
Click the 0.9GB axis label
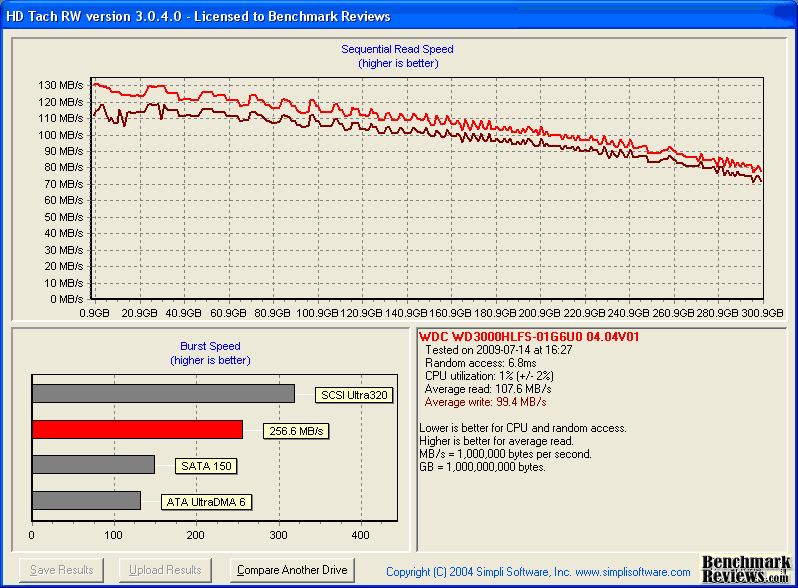pos(94,313)
